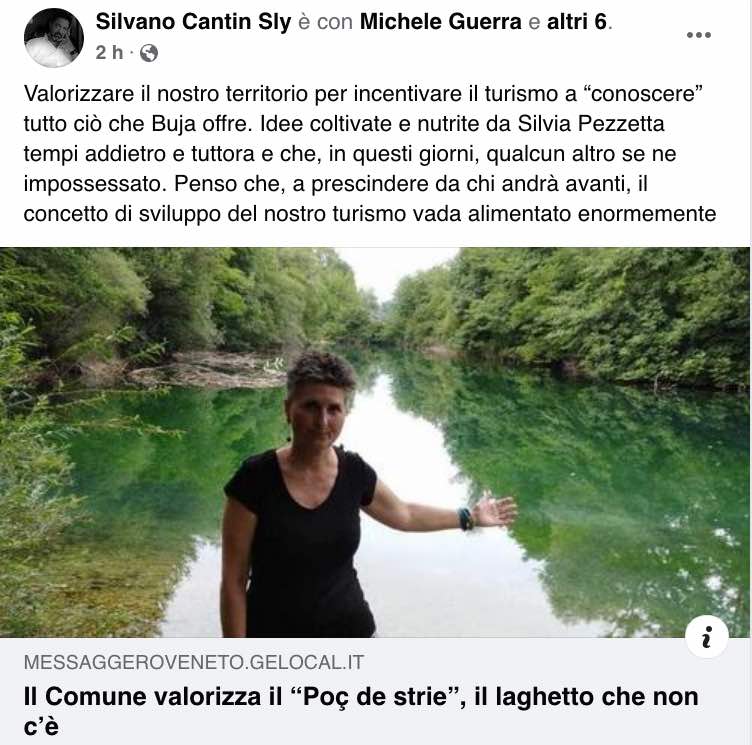Show the 'altri 6' tagged people

coord(577,22)
